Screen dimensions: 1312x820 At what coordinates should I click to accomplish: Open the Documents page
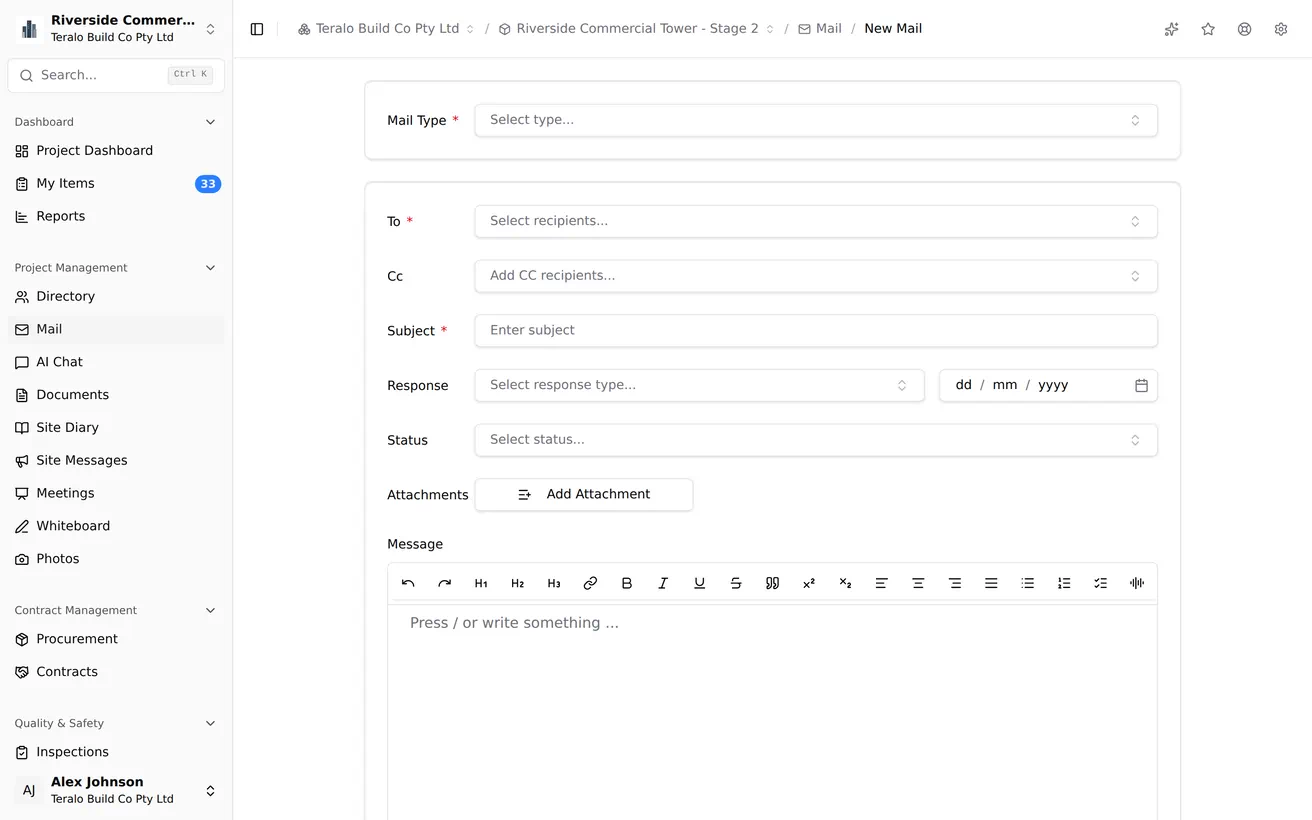pos(116,395)
